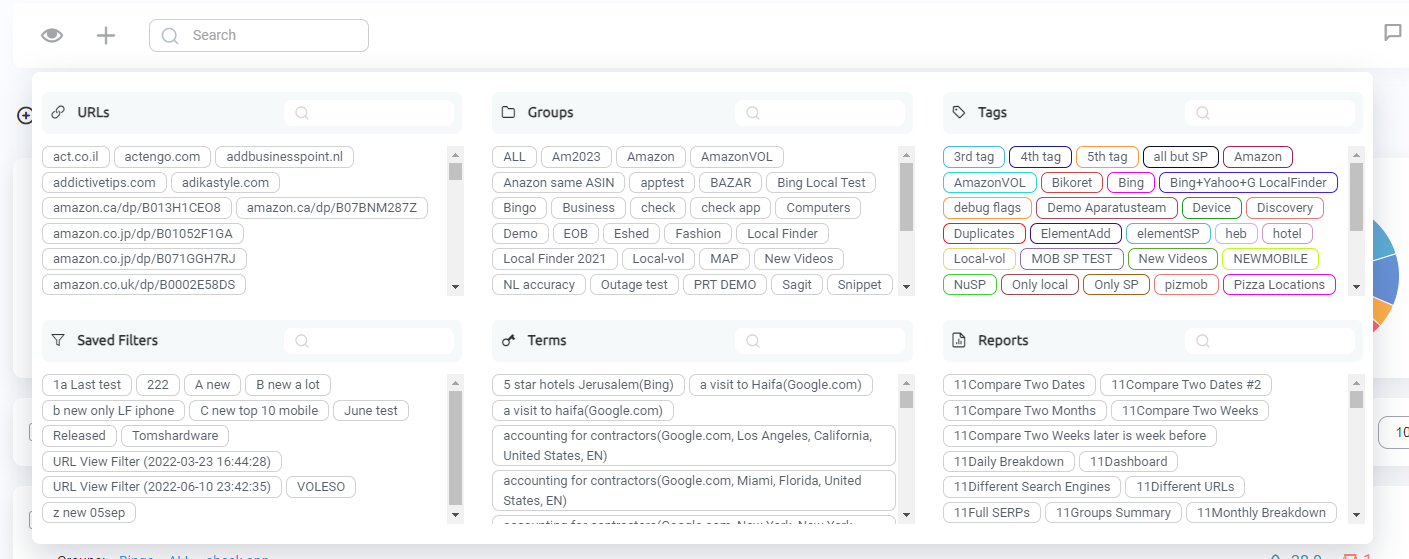Focus the main Search field
Screen dimensions: 1409x559
pos(259,35)
